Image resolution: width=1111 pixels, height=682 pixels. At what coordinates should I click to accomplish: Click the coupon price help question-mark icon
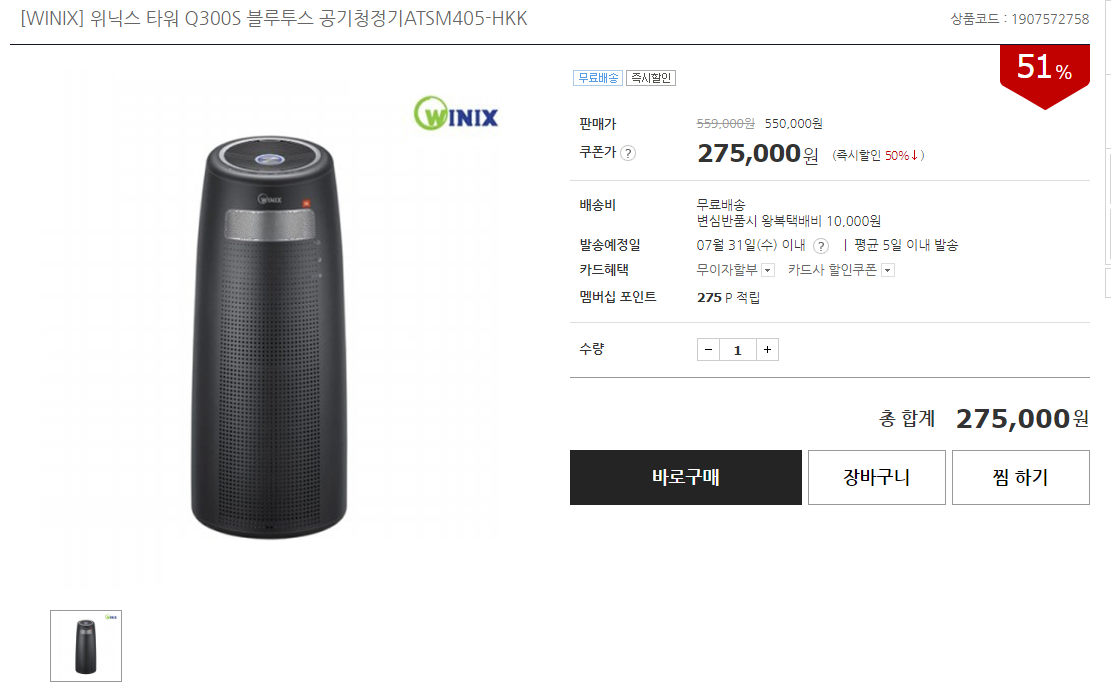(x=628, y=153)
